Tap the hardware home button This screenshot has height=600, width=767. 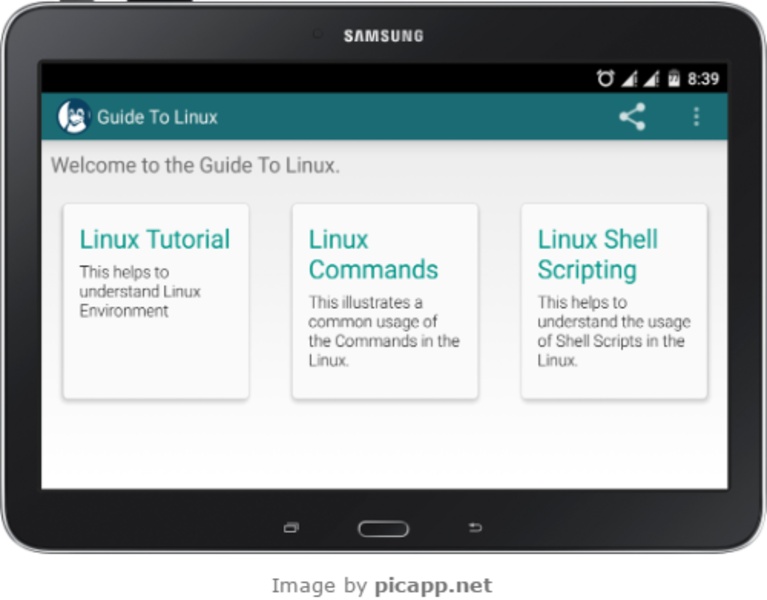(x=384, y=529)
